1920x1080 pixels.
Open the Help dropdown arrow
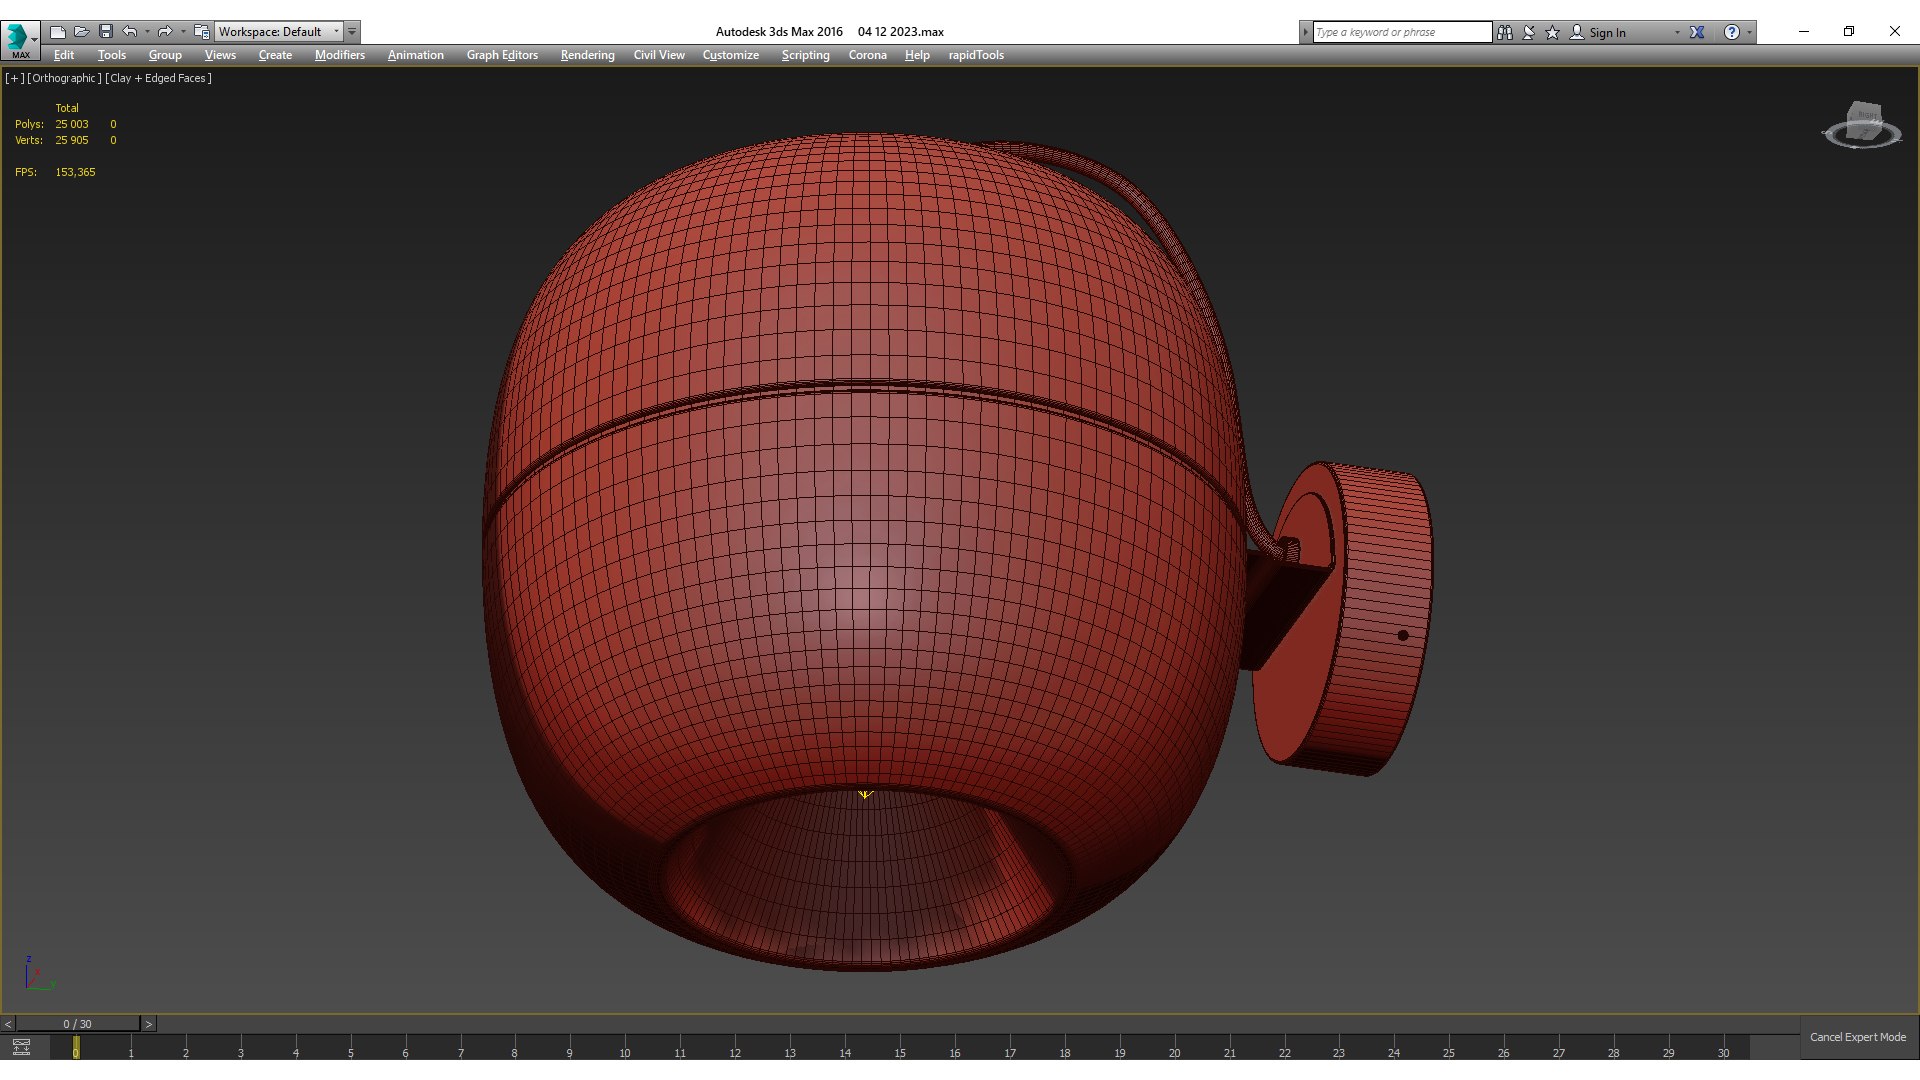click(x=1749, y=32)
